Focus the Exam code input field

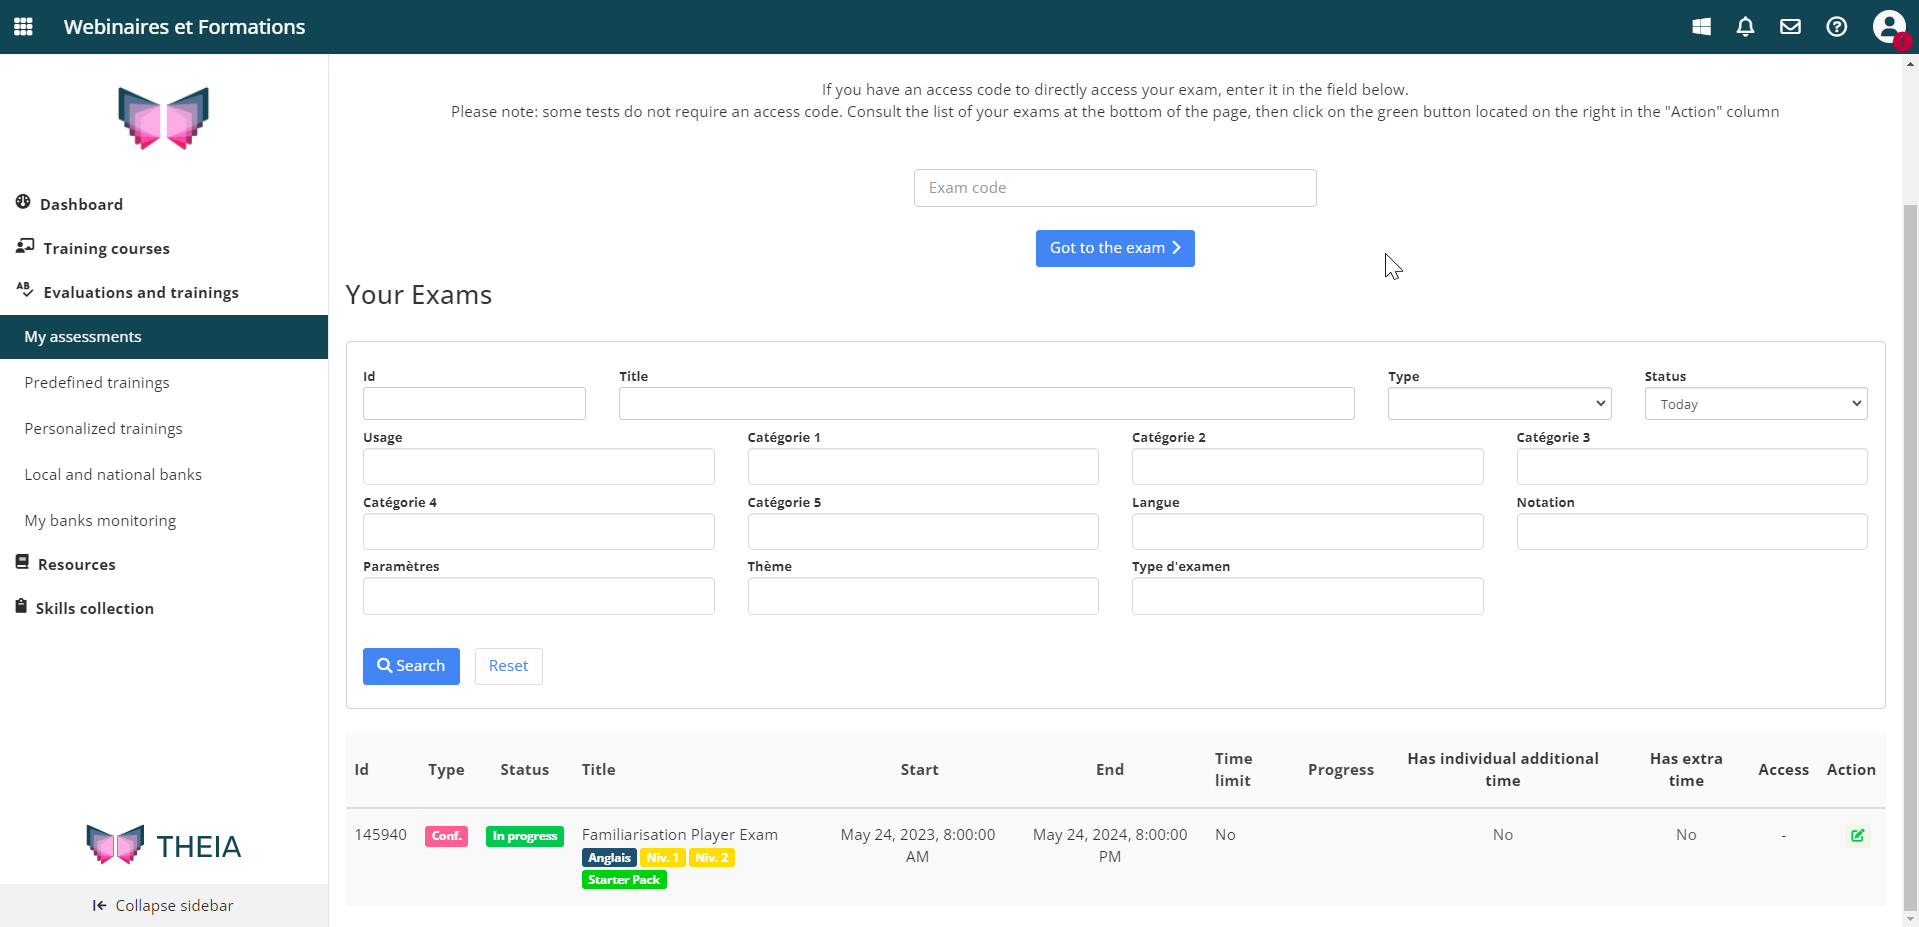pos(1114,188)
